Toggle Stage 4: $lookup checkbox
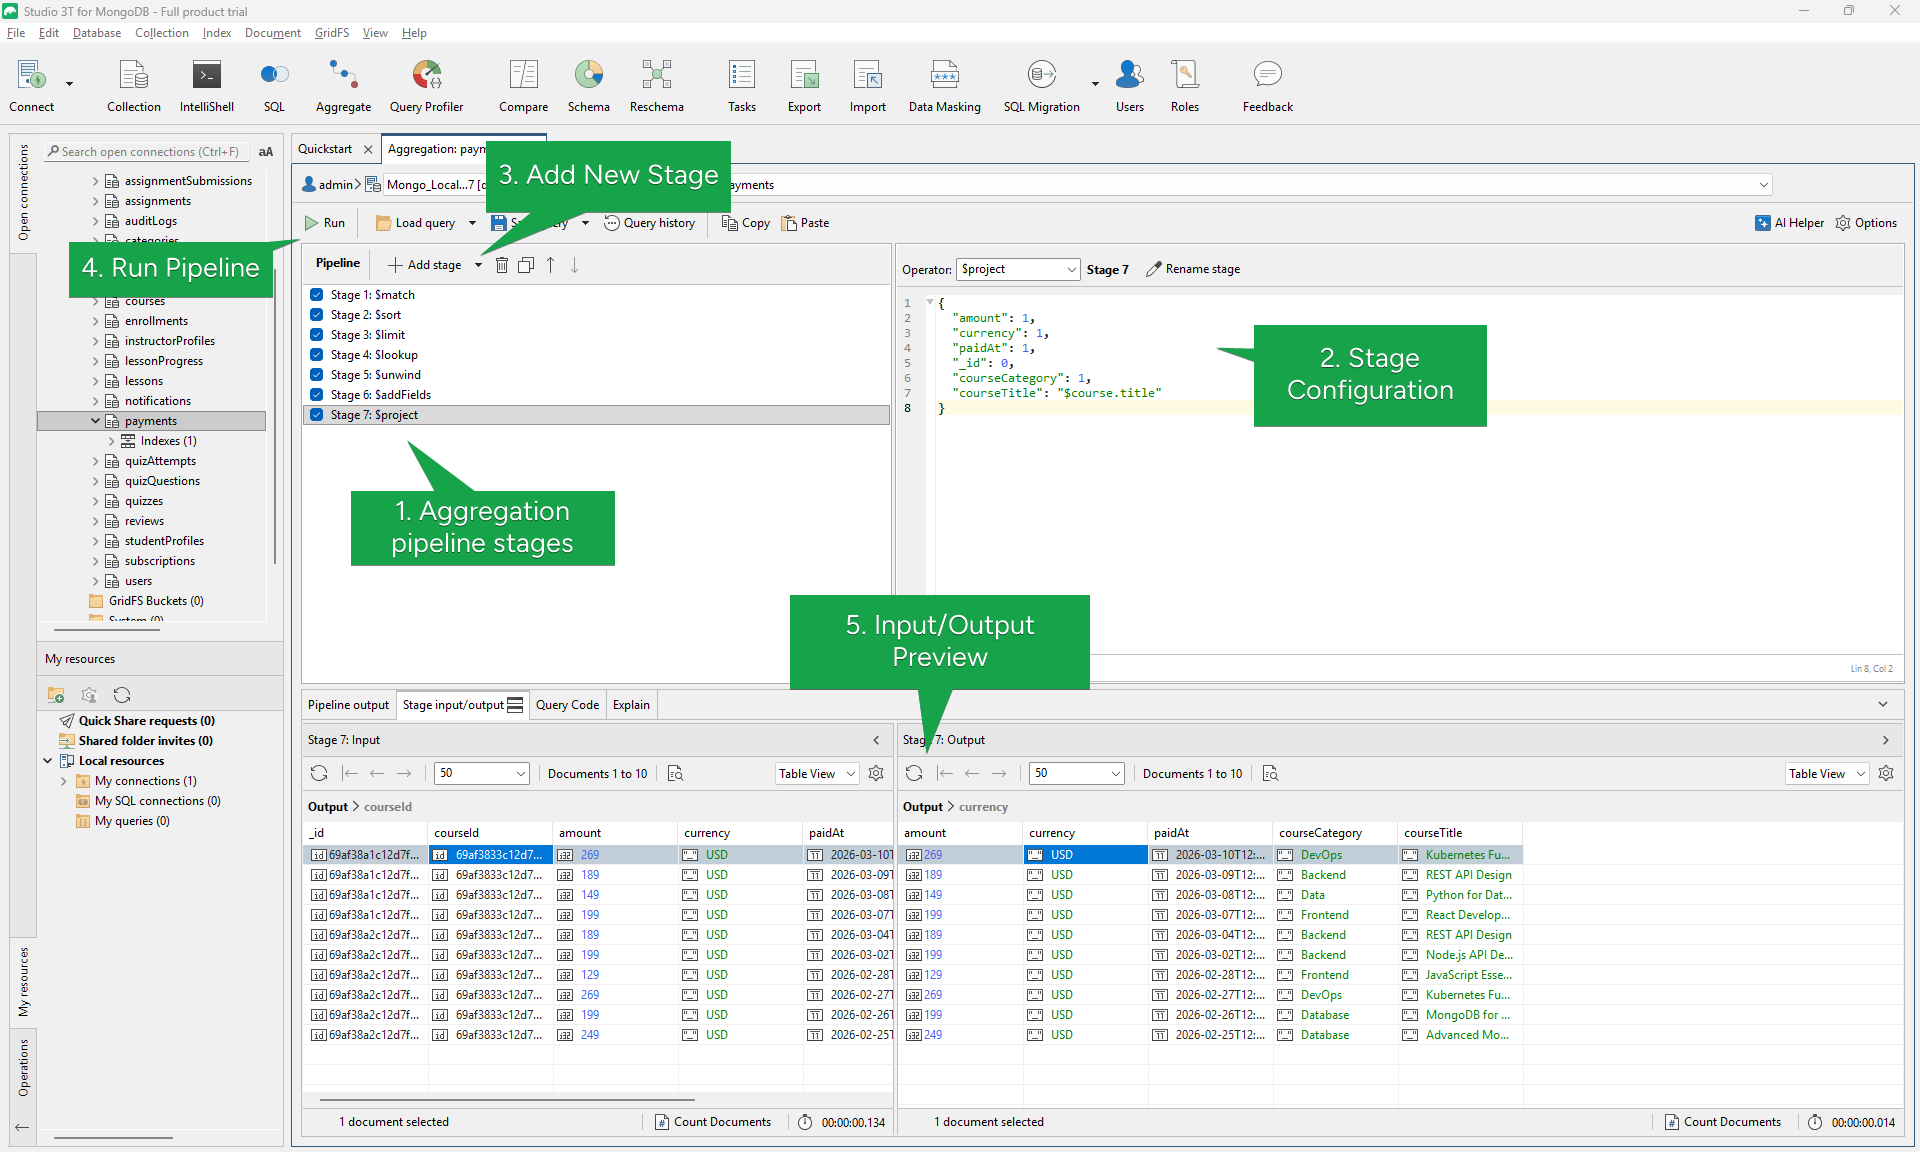The image size is (1920, 1152). [x=316, y=355]
